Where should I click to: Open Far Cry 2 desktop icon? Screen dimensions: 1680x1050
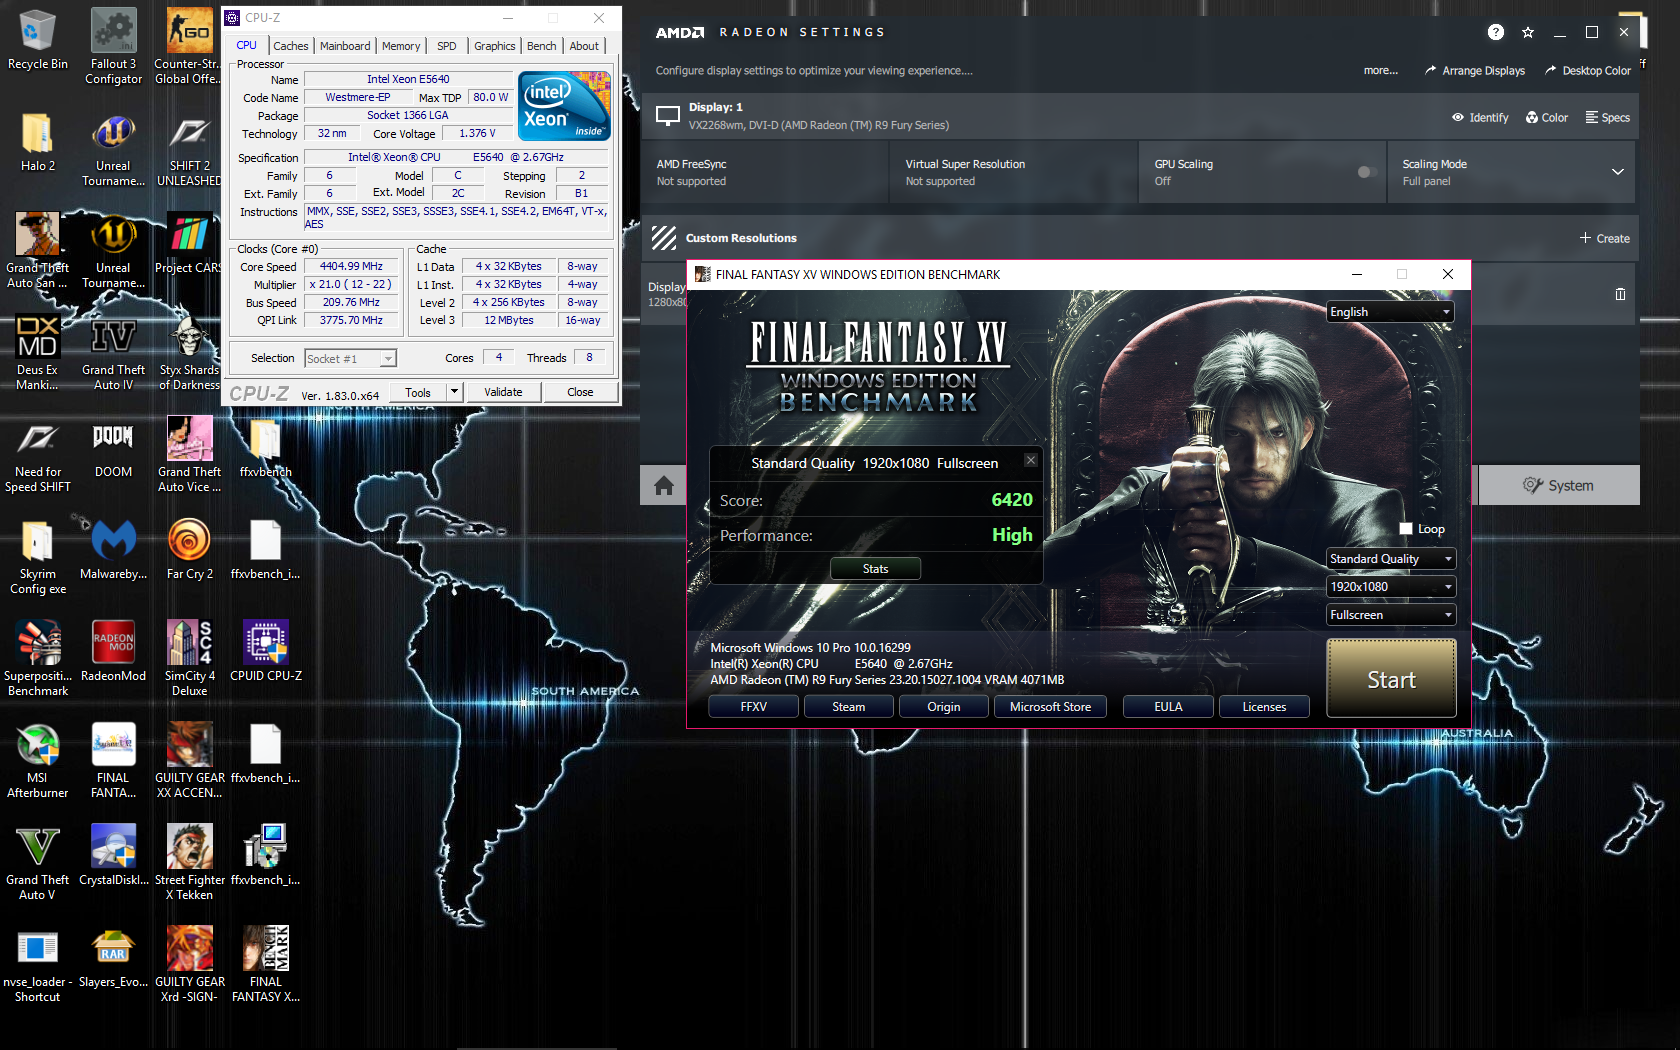pos(189,549)
